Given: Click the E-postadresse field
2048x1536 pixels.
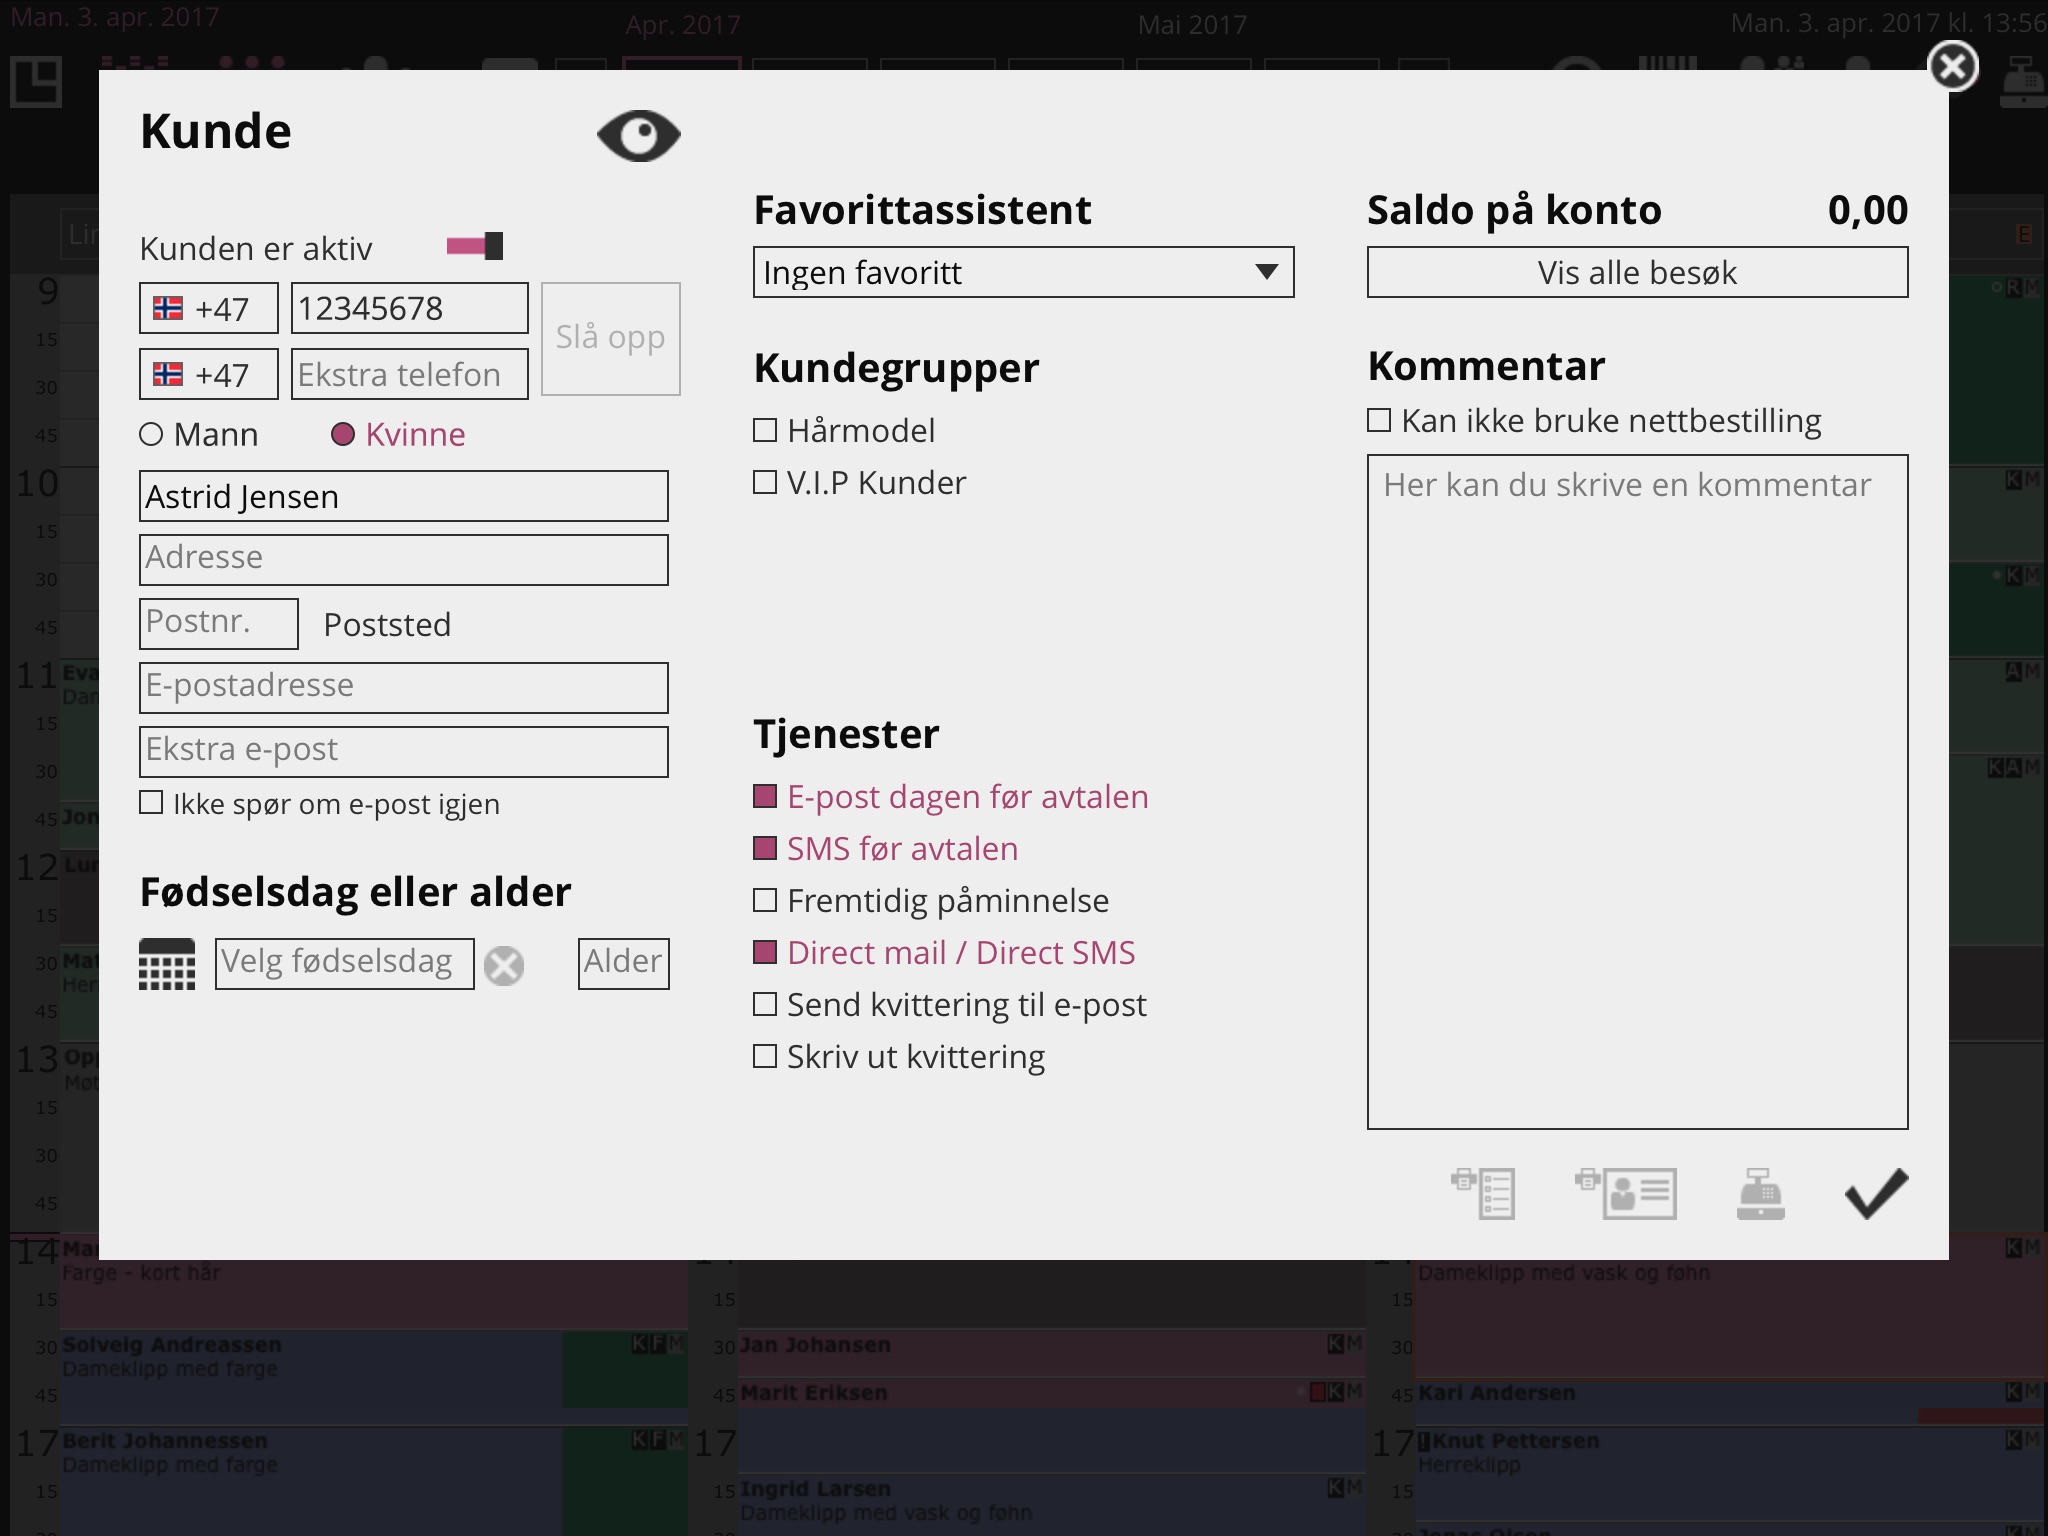Looking at the screenshot, I should (403, 688).
